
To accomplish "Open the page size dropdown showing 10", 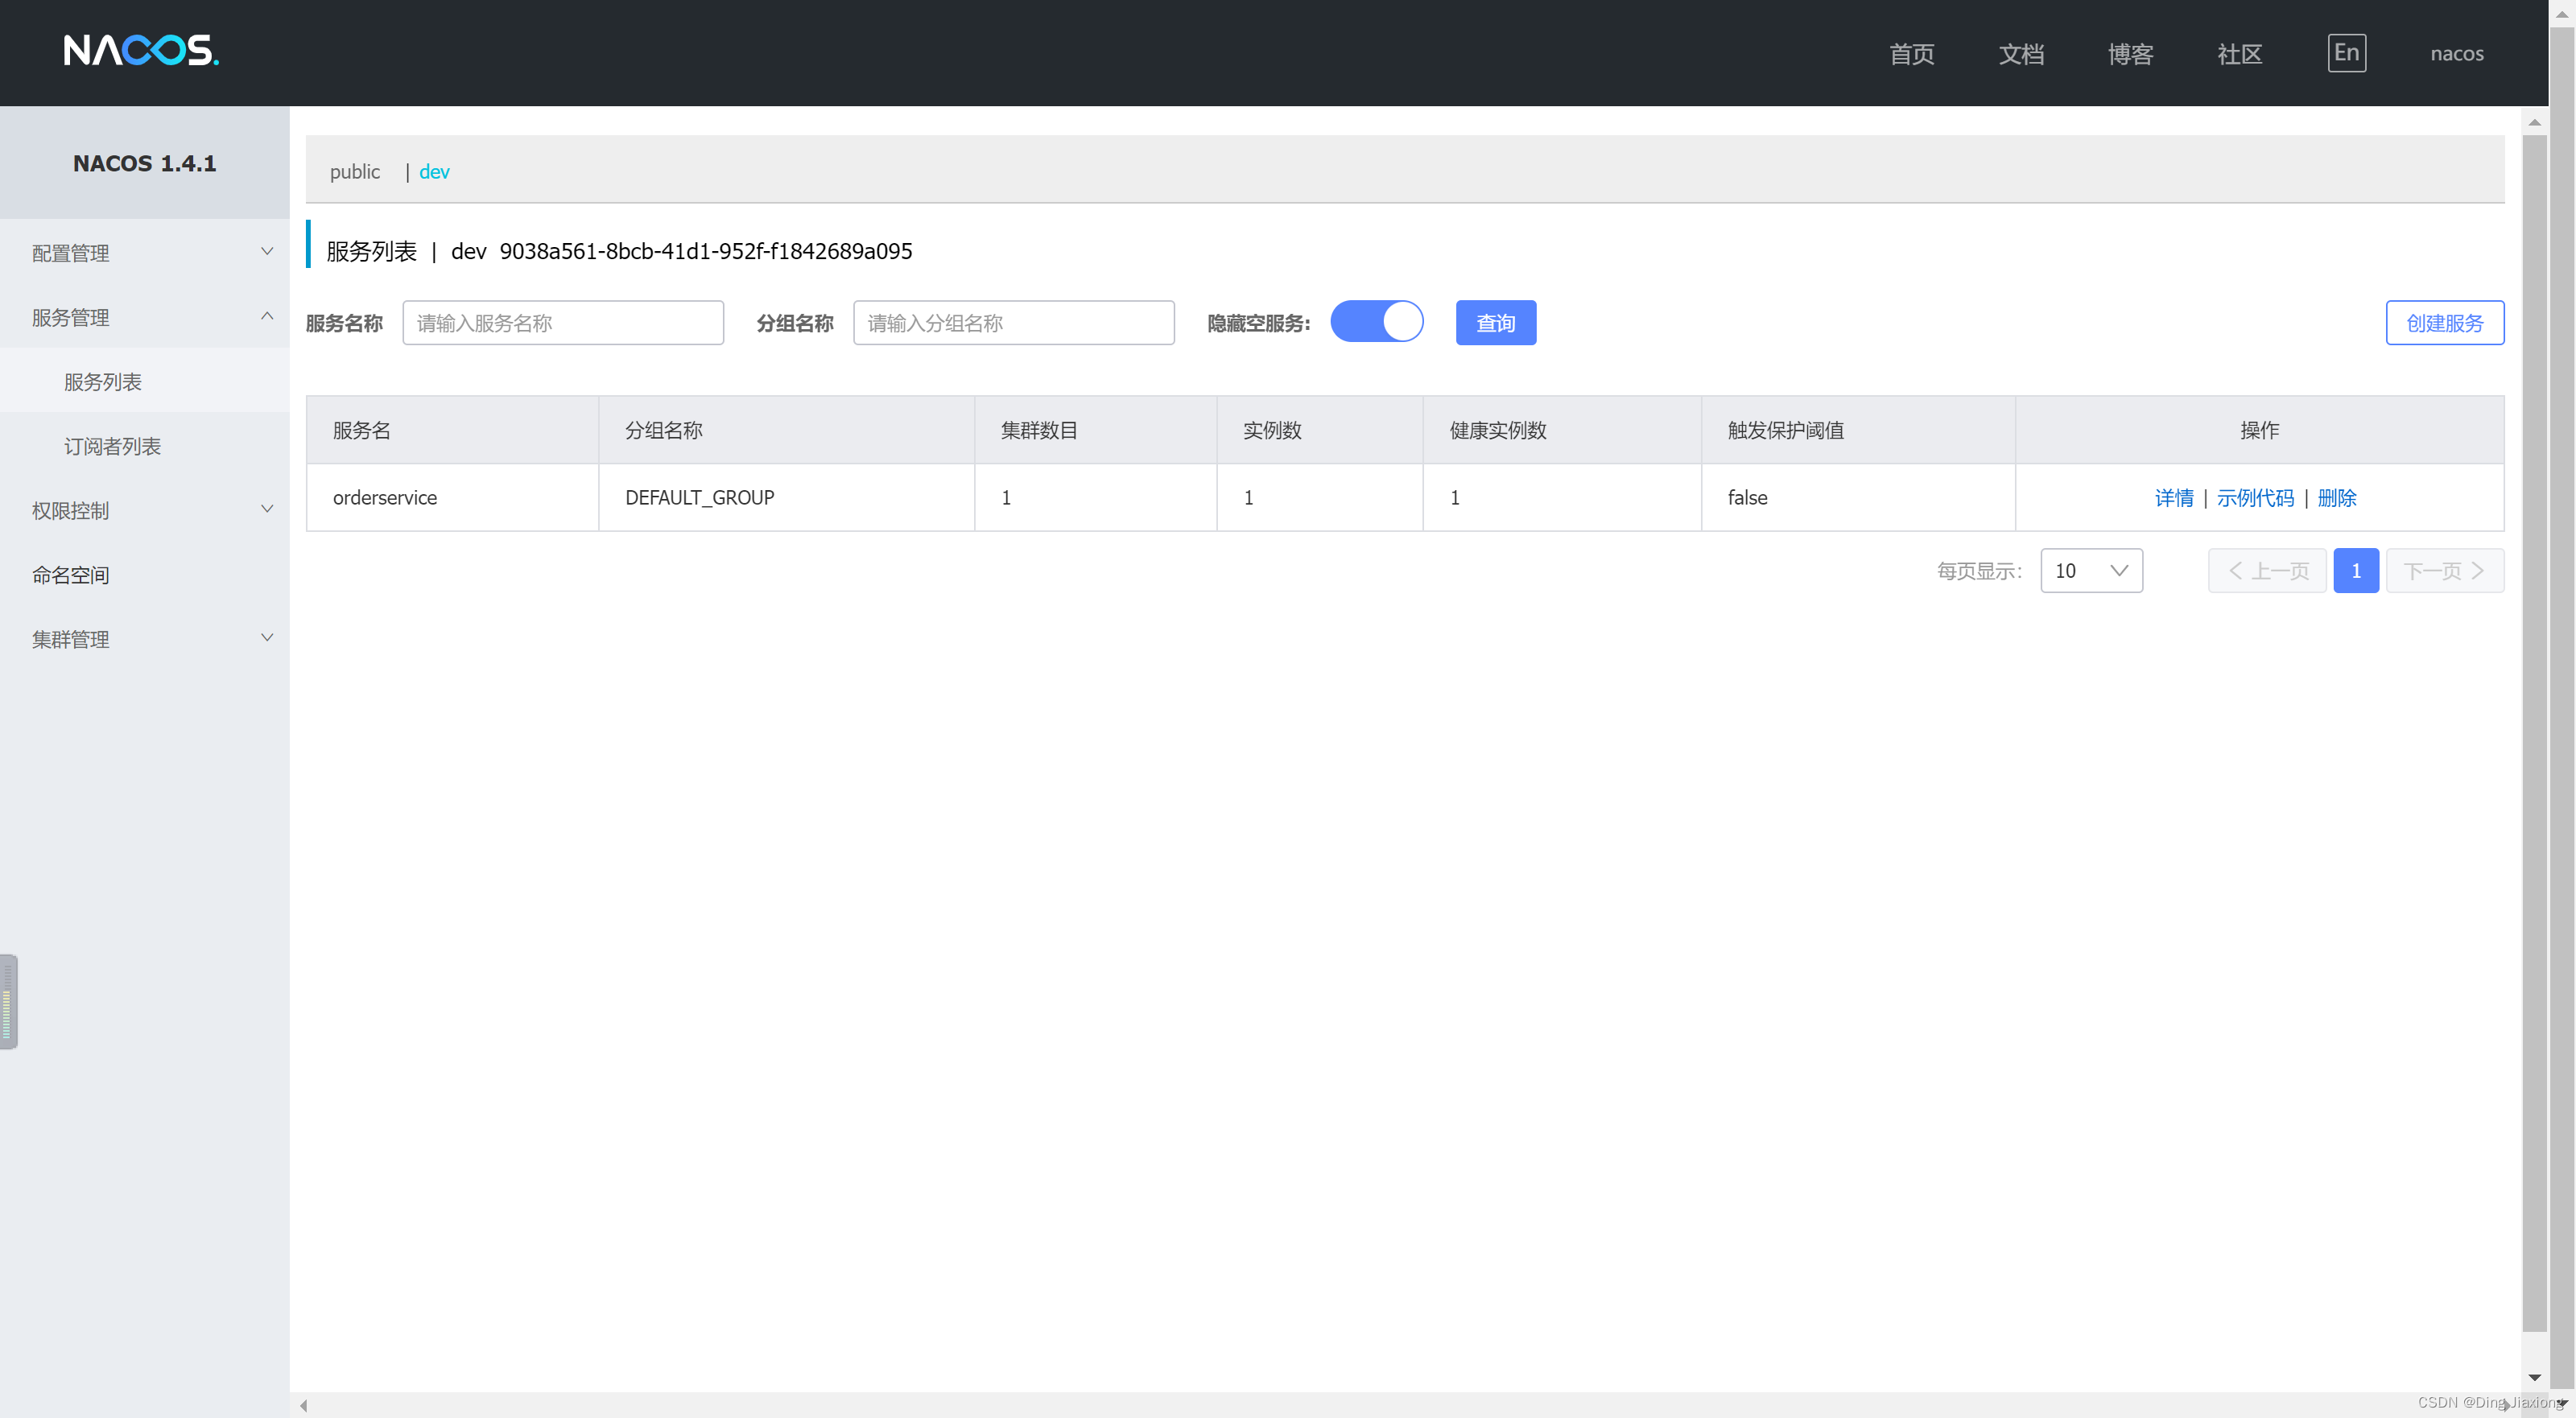I will 2091,570.
